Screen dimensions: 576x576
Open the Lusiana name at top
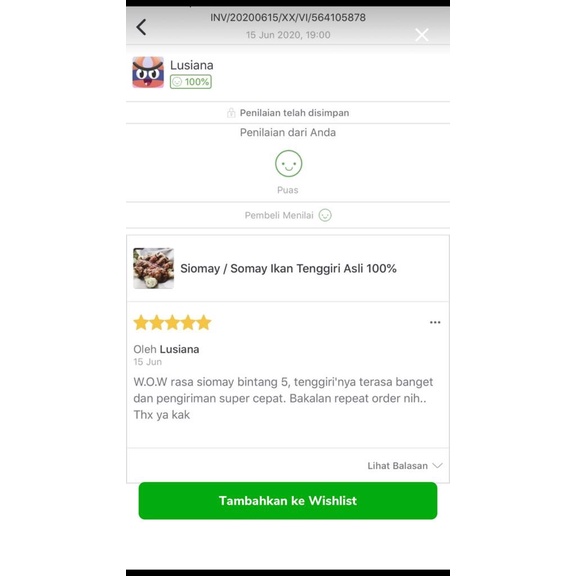(191, 65)
